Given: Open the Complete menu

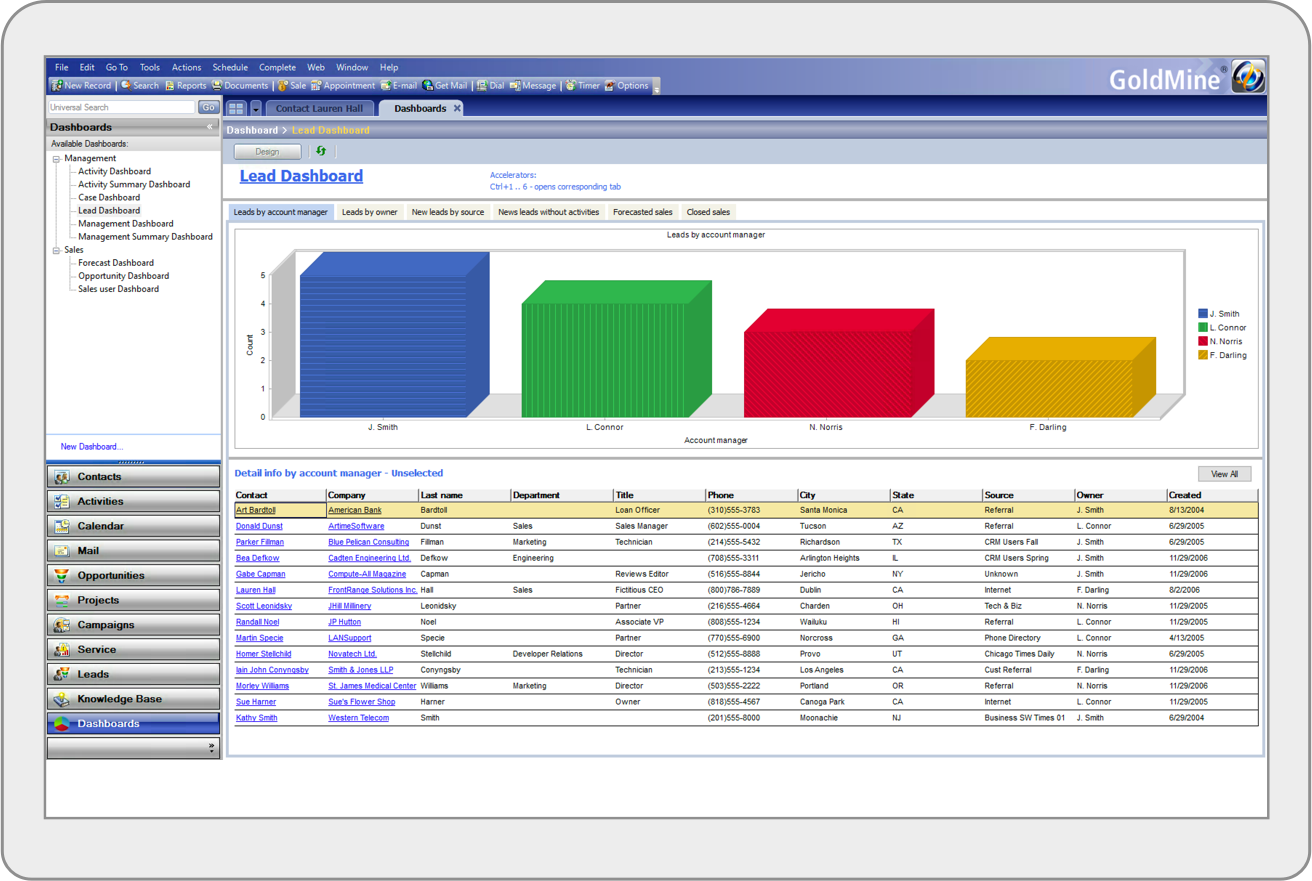Looking at the screenshot, I should (x=277, y=68).
